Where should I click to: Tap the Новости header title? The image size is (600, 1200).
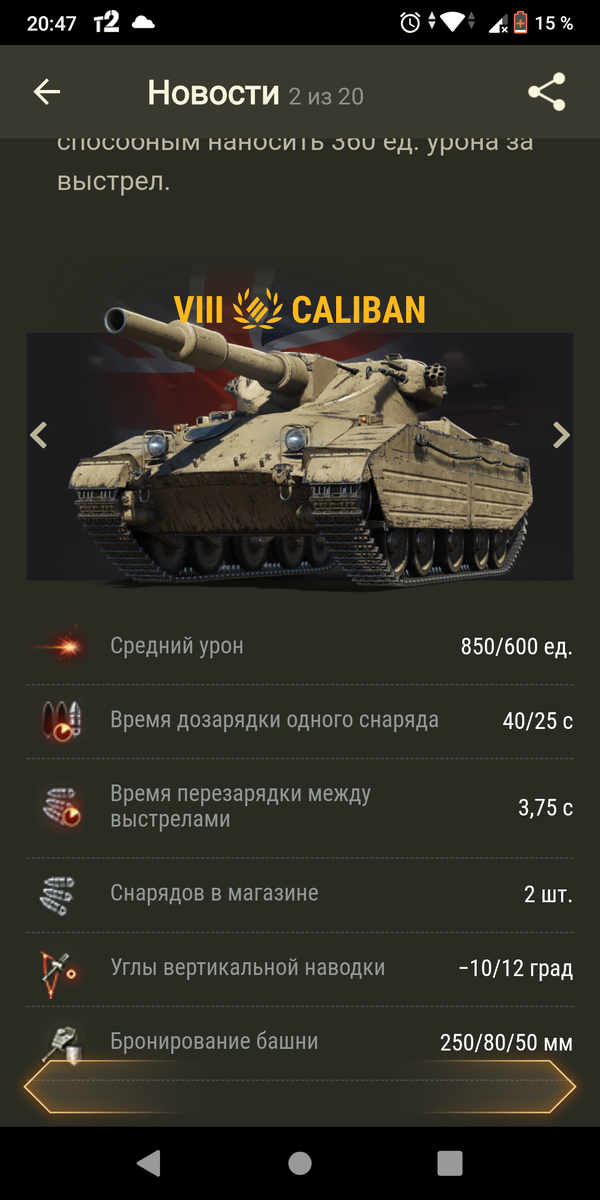pyautogui.click(x=213, y=93)
